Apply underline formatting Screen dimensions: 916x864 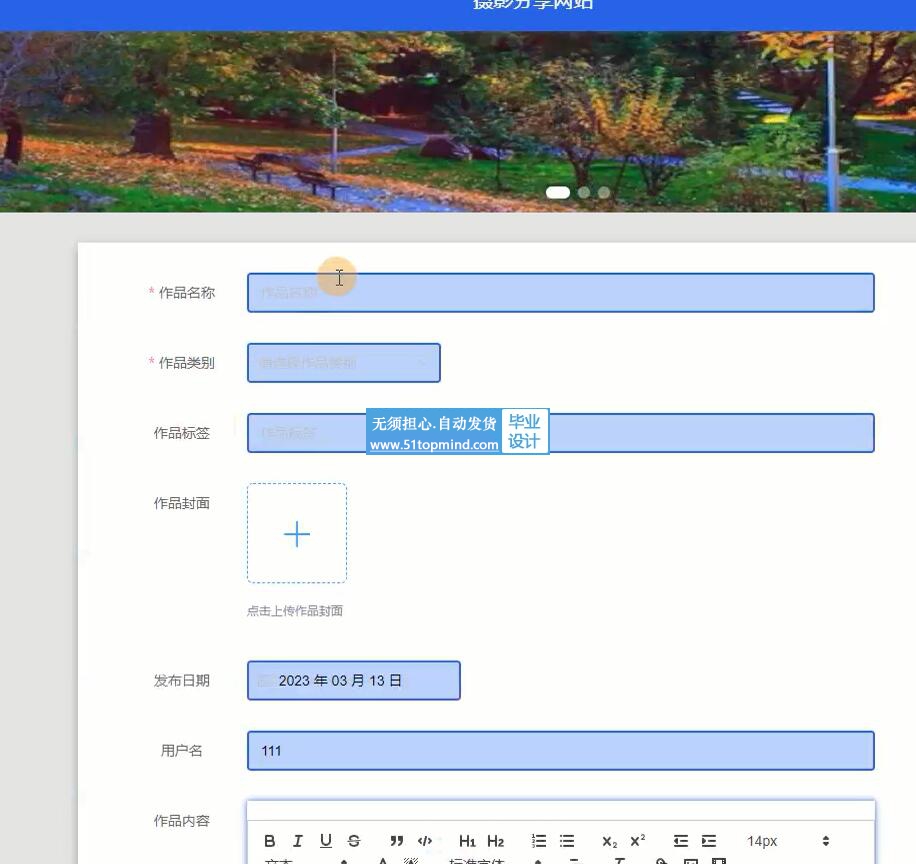pyautogui.click(x=326, y=841)
